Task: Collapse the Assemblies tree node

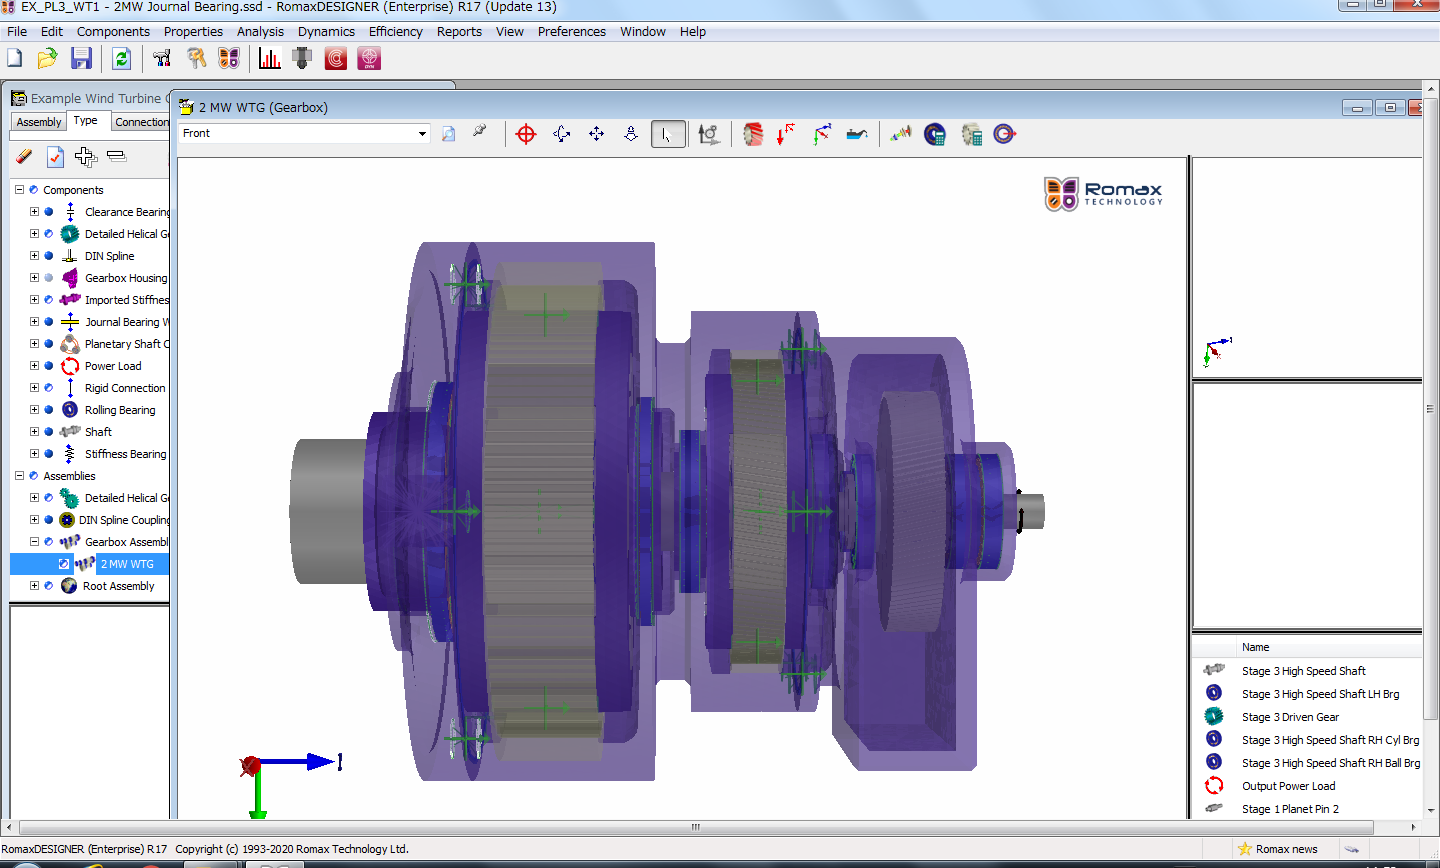Action: pos(19,476)
